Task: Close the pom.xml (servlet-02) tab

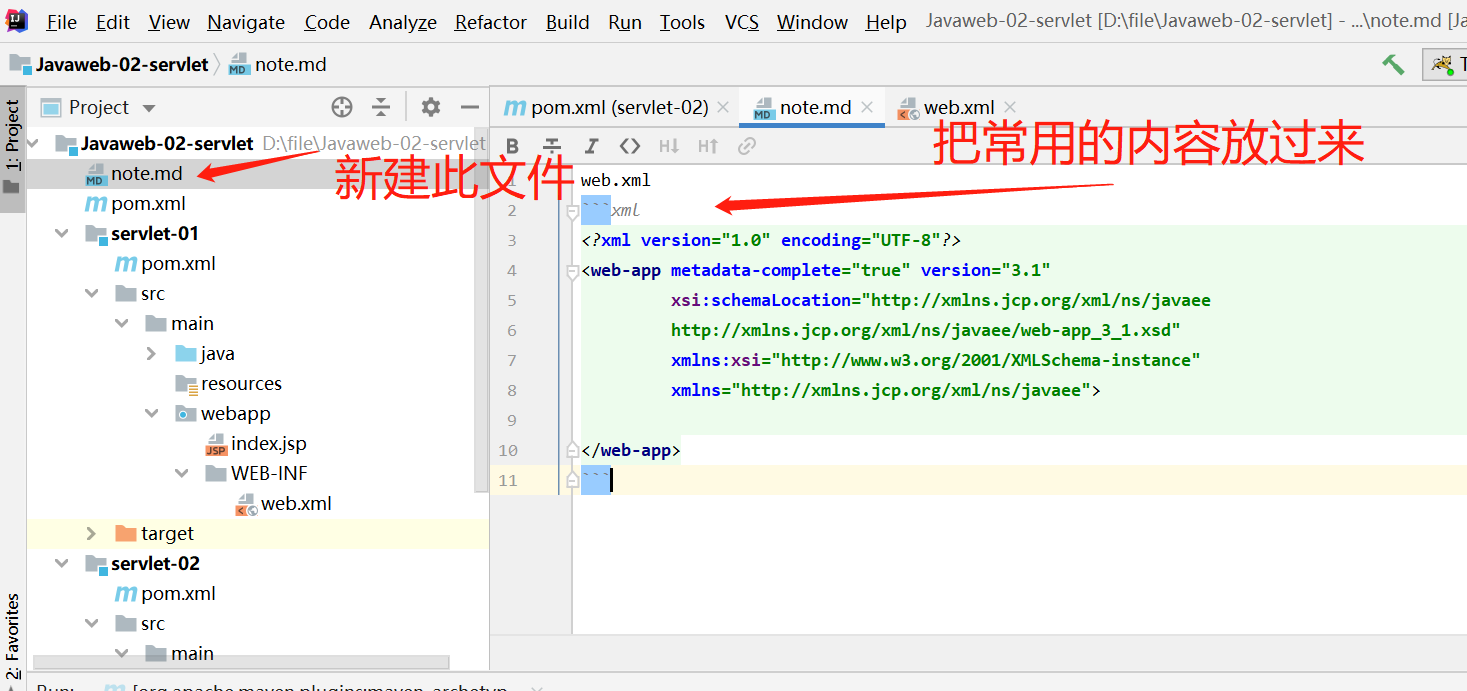Action: [x=724, y=107]
